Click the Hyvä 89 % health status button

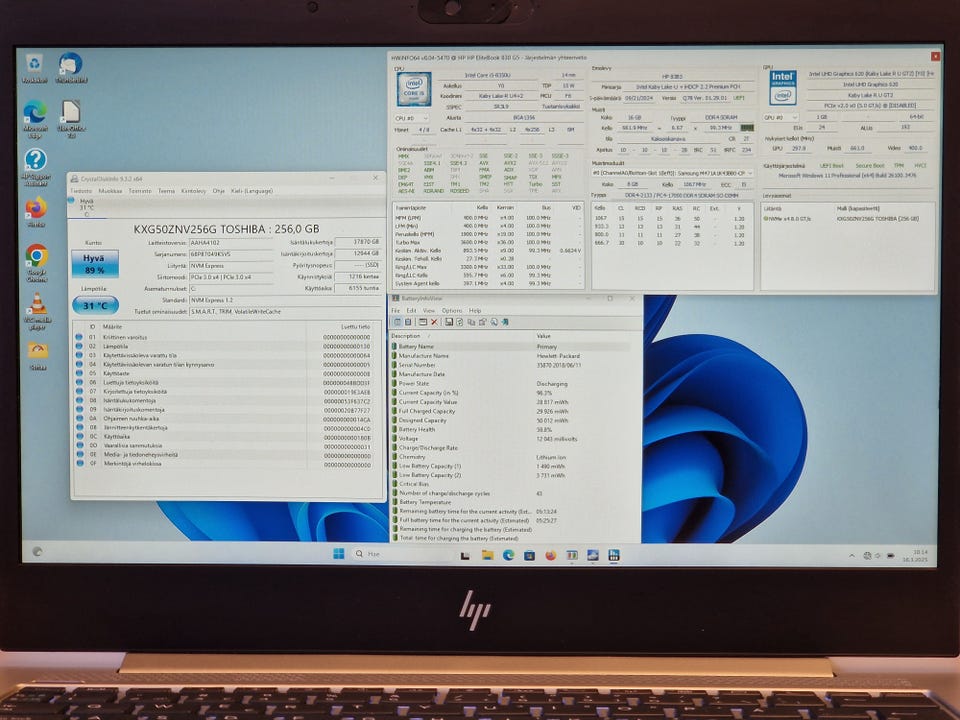click(x=94, y=264)
